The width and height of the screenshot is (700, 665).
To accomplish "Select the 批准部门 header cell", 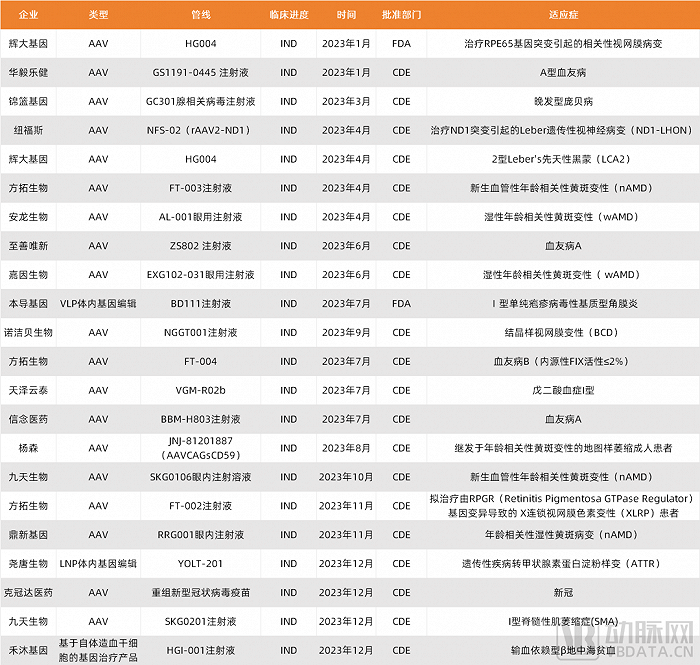I will (401, 15).
